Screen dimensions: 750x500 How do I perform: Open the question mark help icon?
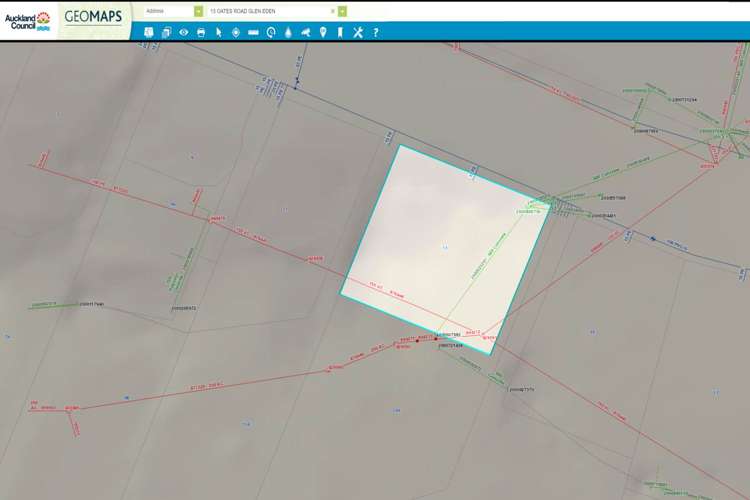[375, 32]
